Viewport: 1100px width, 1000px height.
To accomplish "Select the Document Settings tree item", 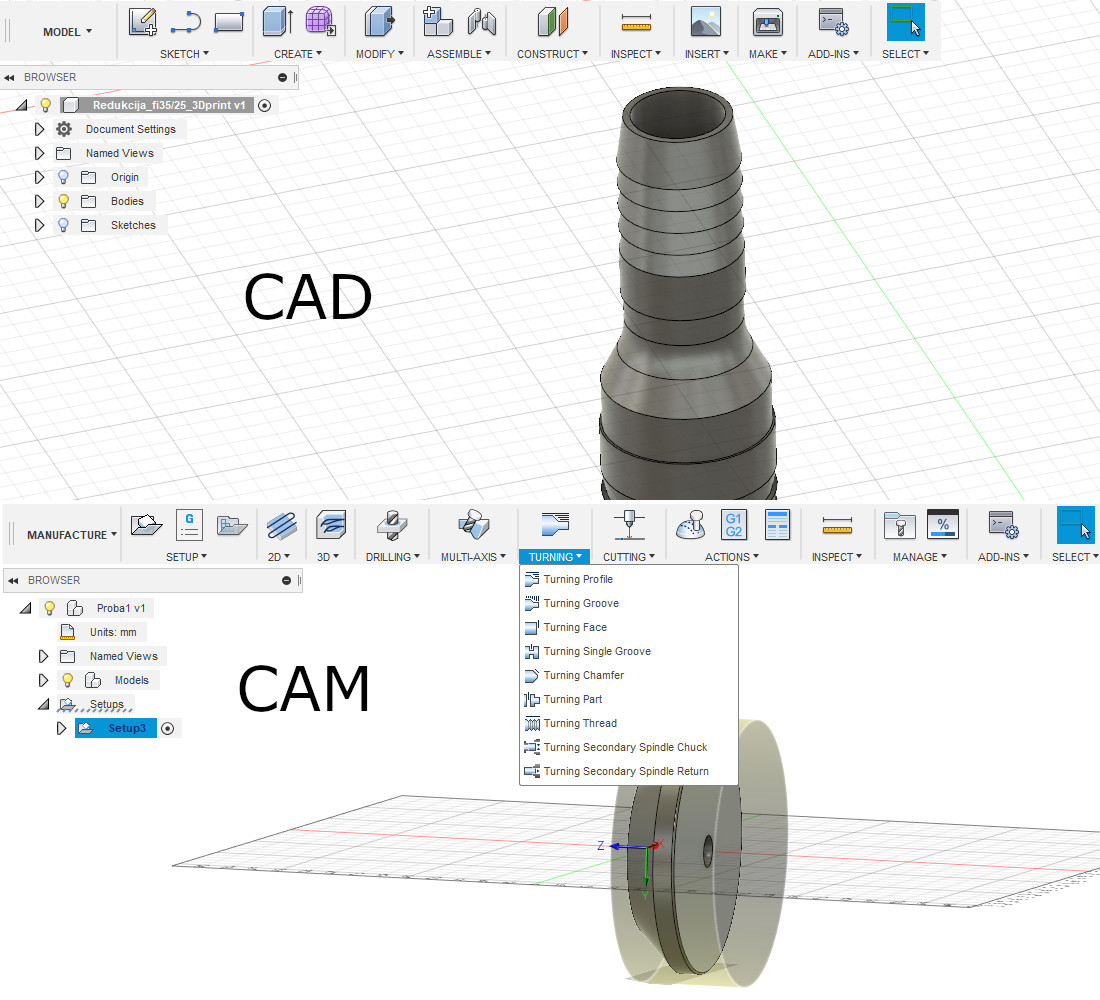I will point(130,129).
